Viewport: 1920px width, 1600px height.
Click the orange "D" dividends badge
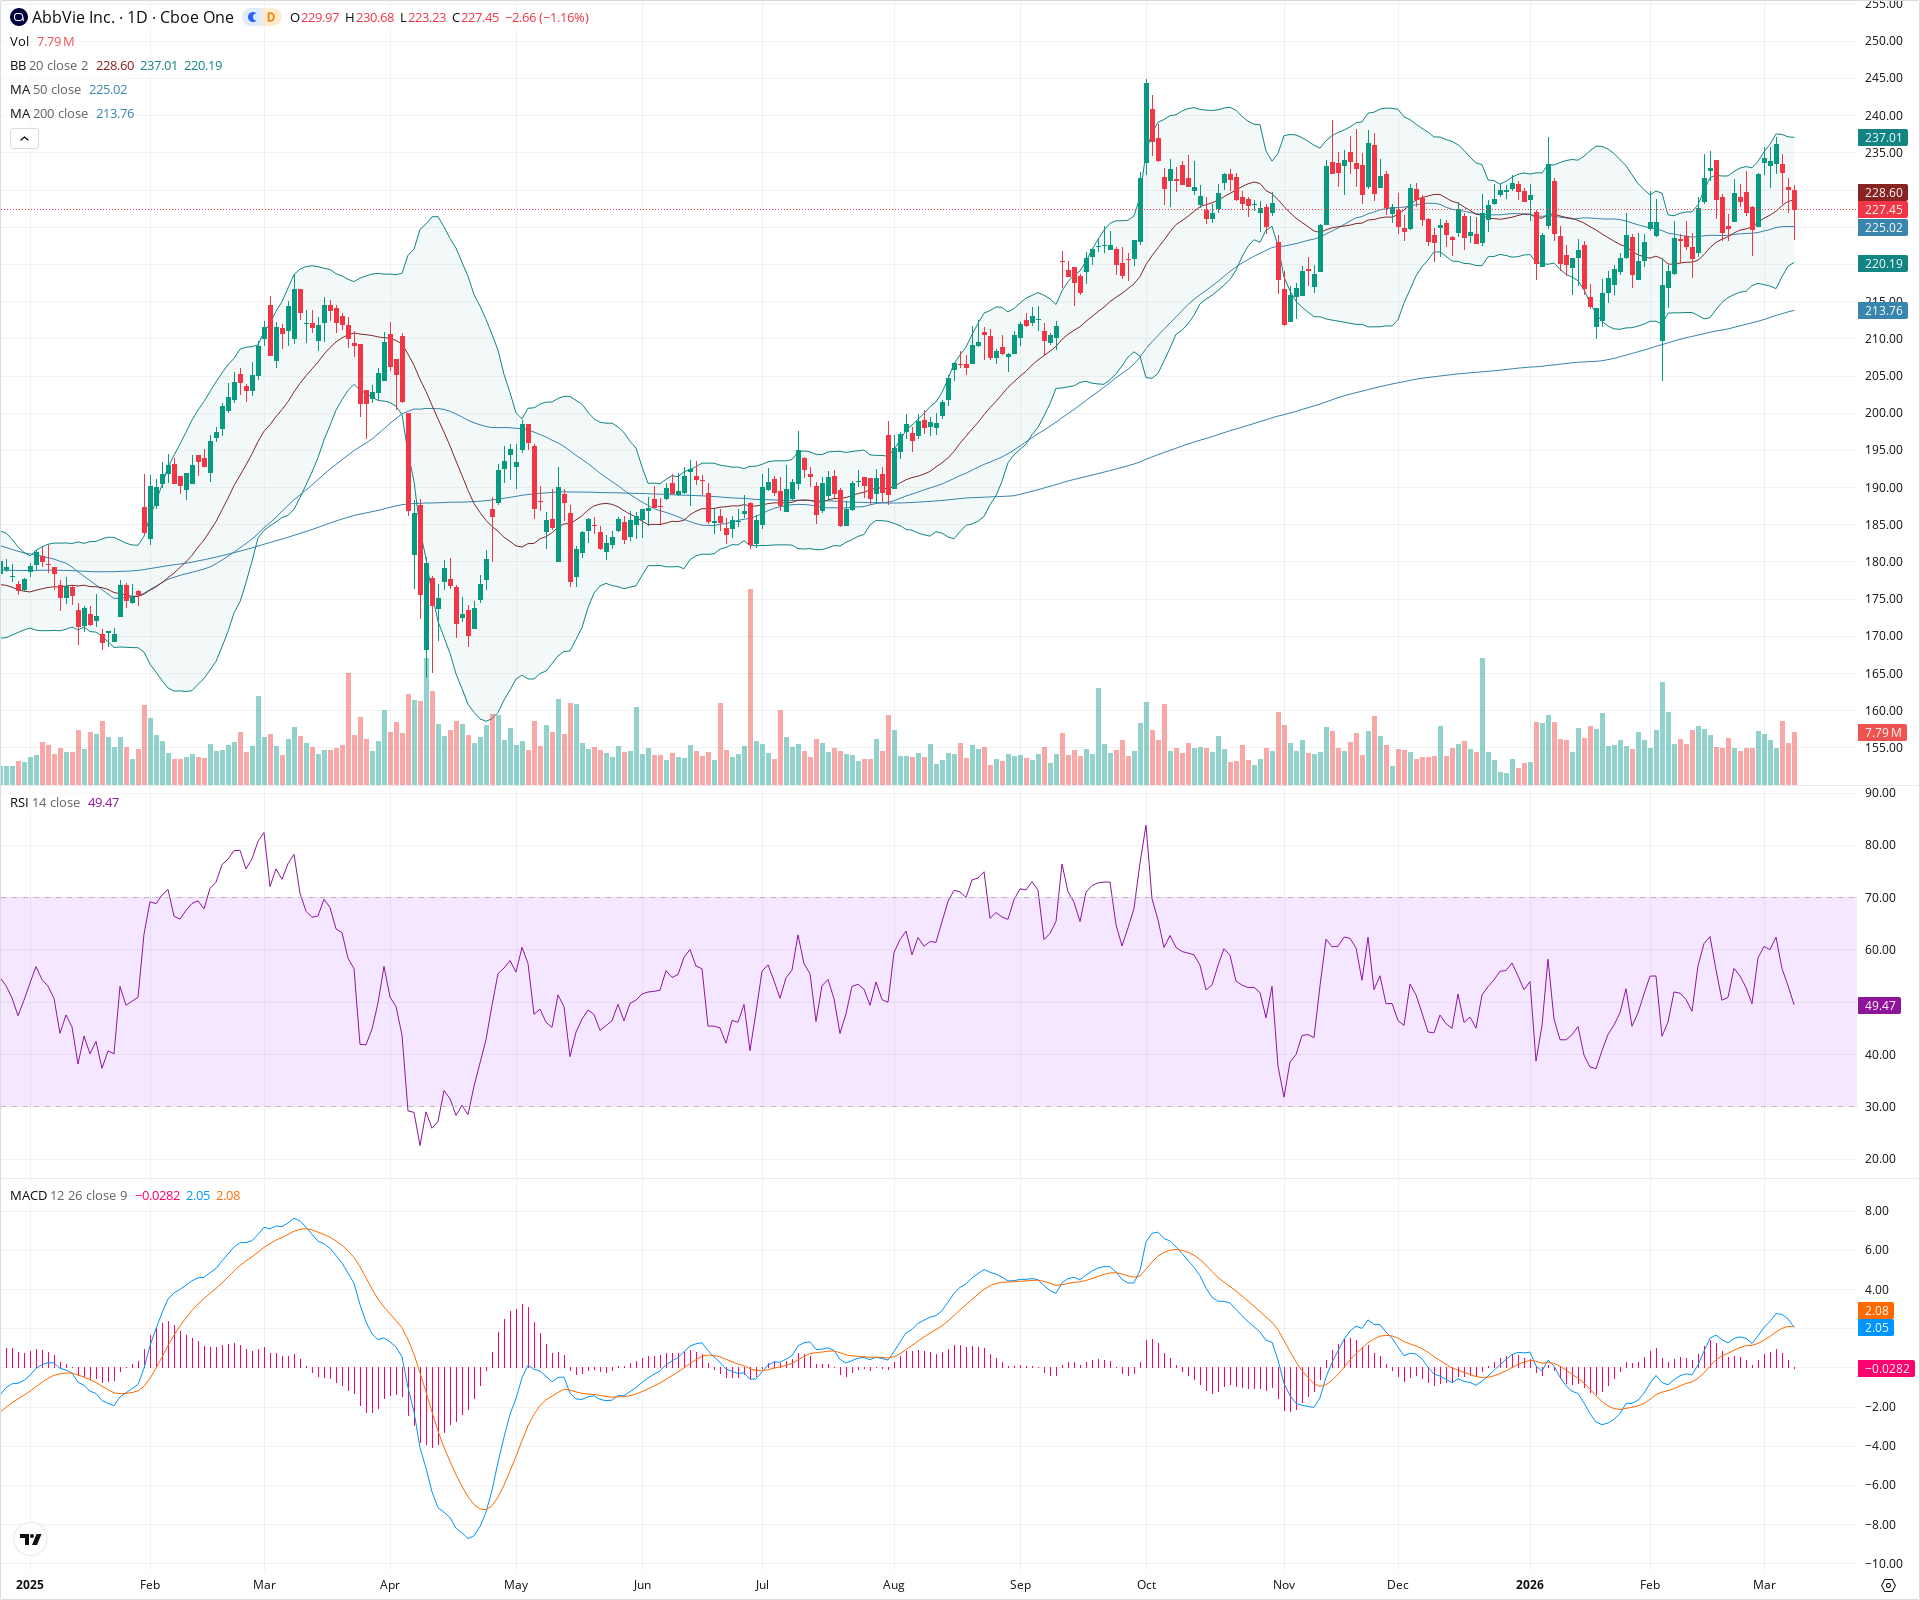click(x=271, y=17)
